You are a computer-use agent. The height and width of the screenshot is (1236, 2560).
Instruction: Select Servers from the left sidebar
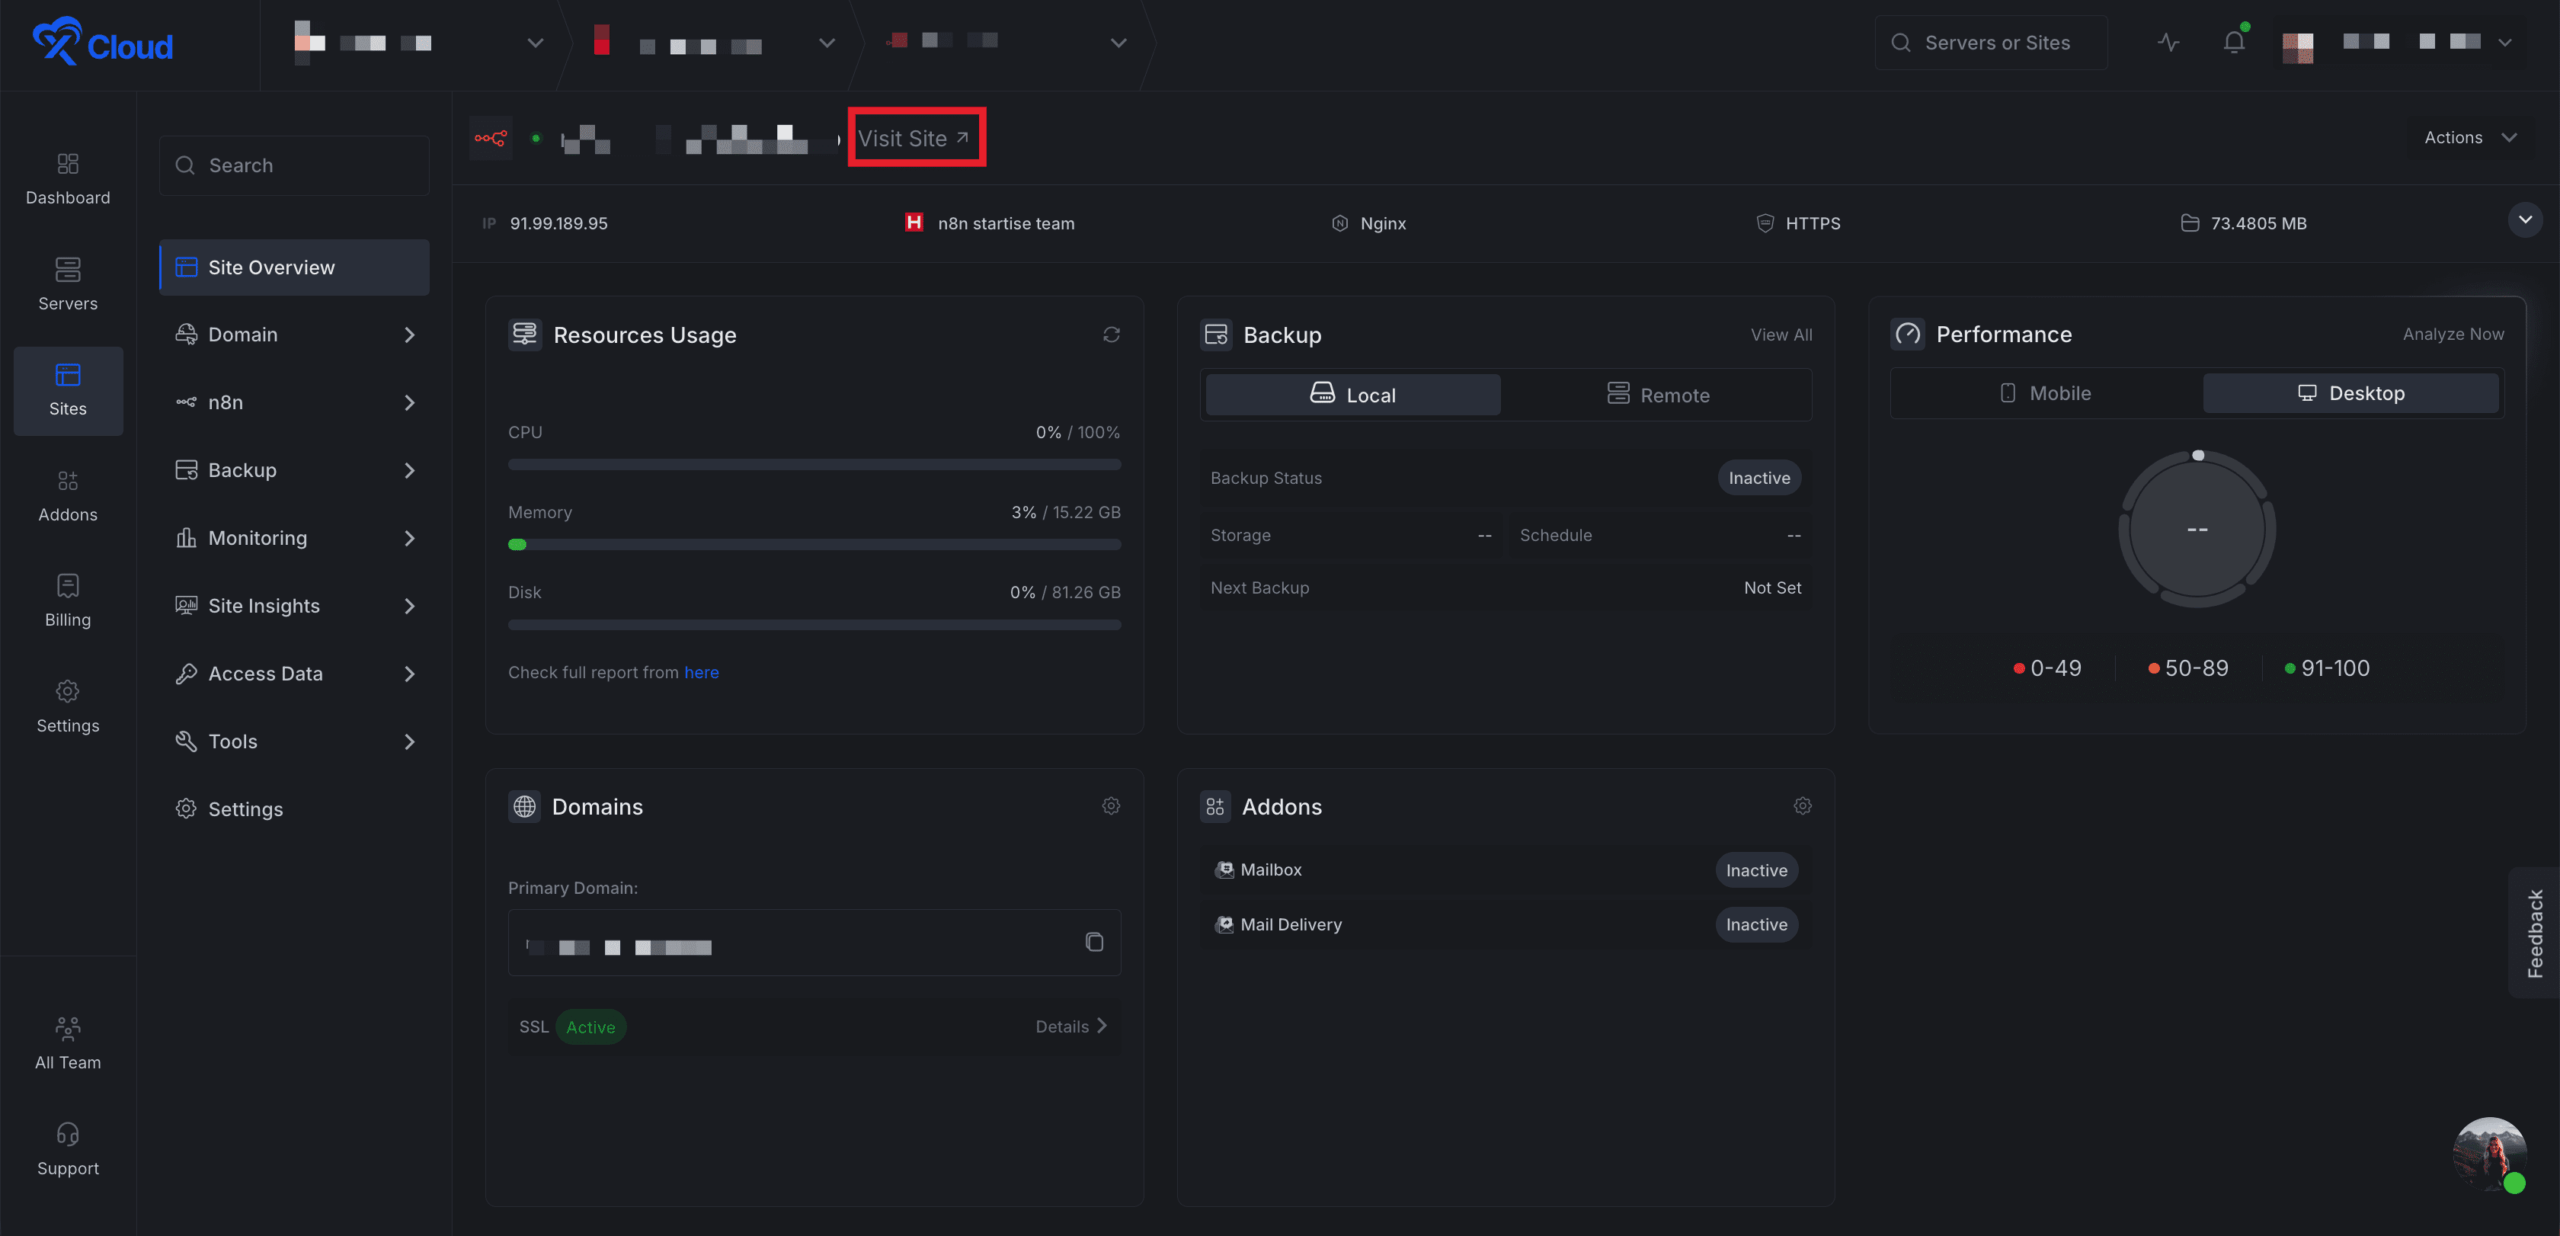(67, 285)
